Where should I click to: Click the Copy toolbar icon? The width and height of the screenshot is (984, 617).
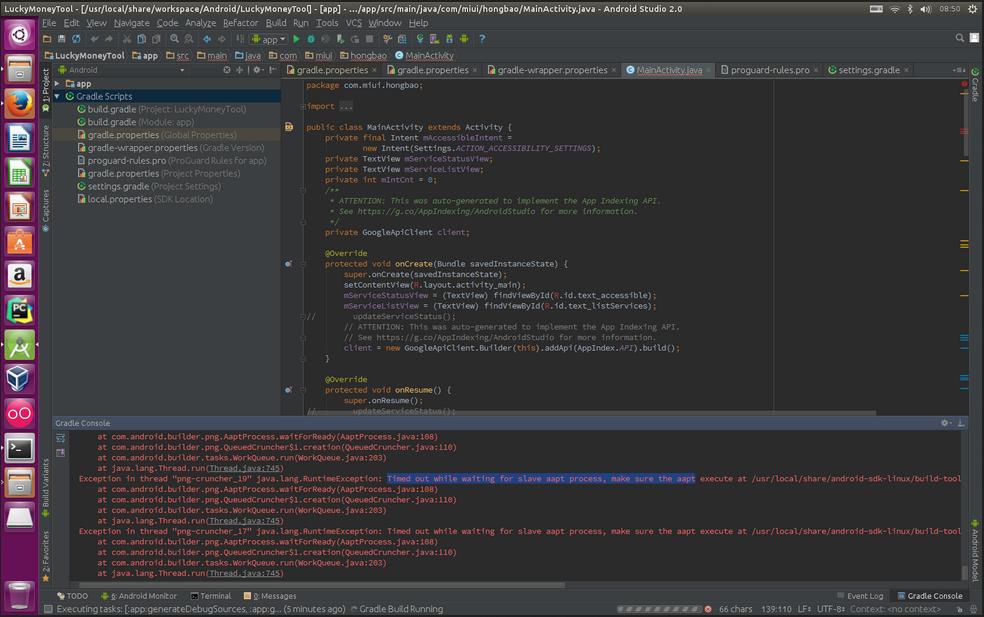[x=141, y=39]
